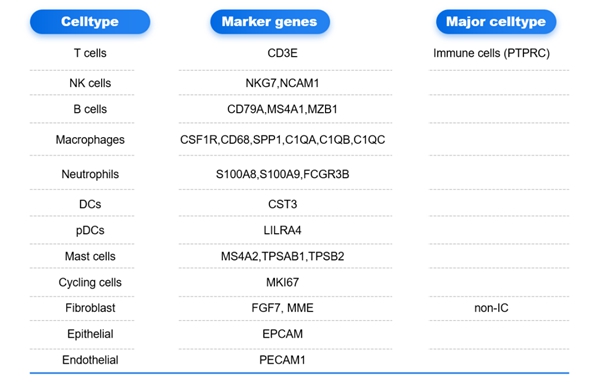Click the Immune cells (PTPRC) label
The image size is (600, 382).
pyautogui.click(x=491, y=53)
